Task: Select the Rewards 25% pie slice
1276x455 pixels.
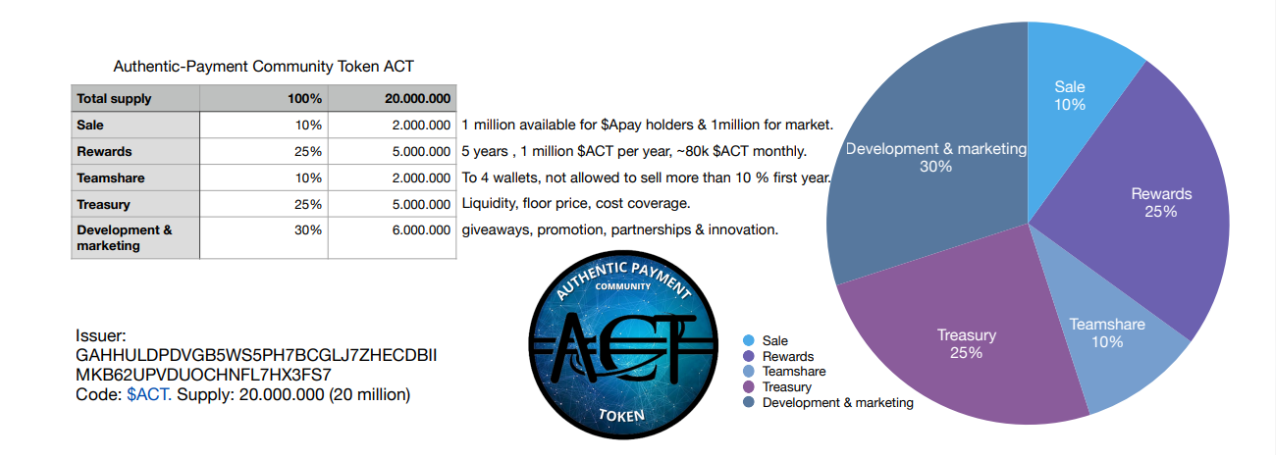Action: [x=1160, y=210]
